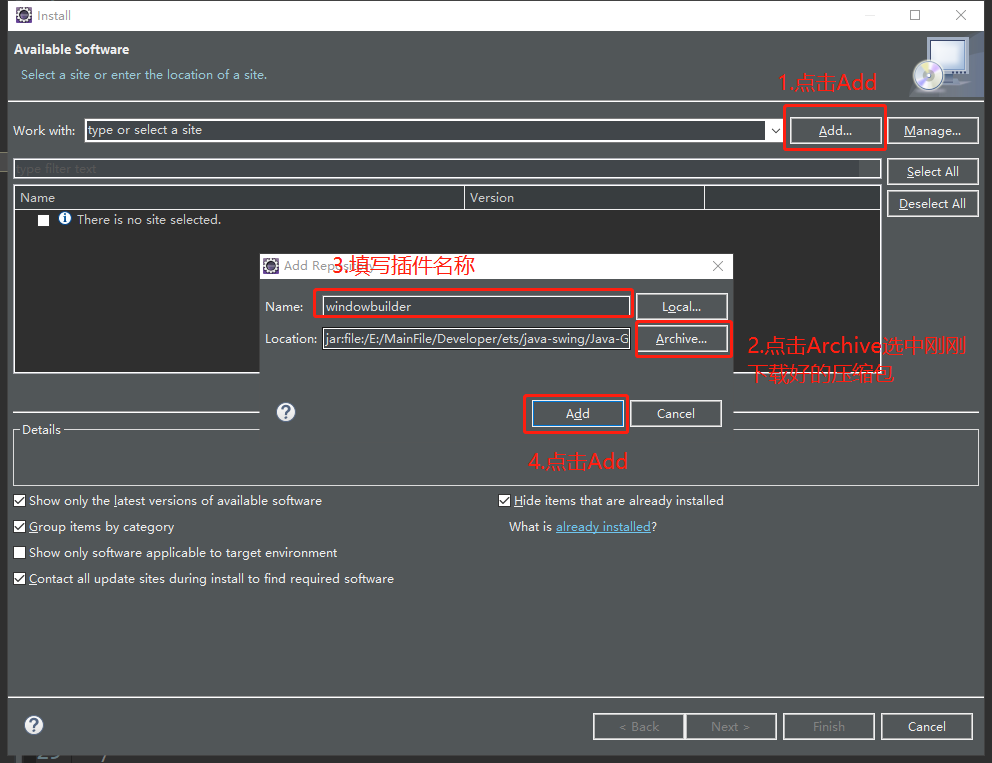This screenshot has width=992, height=763.
Task: Toggle 'Group items by category' checkbox
Action: [20, 526]
